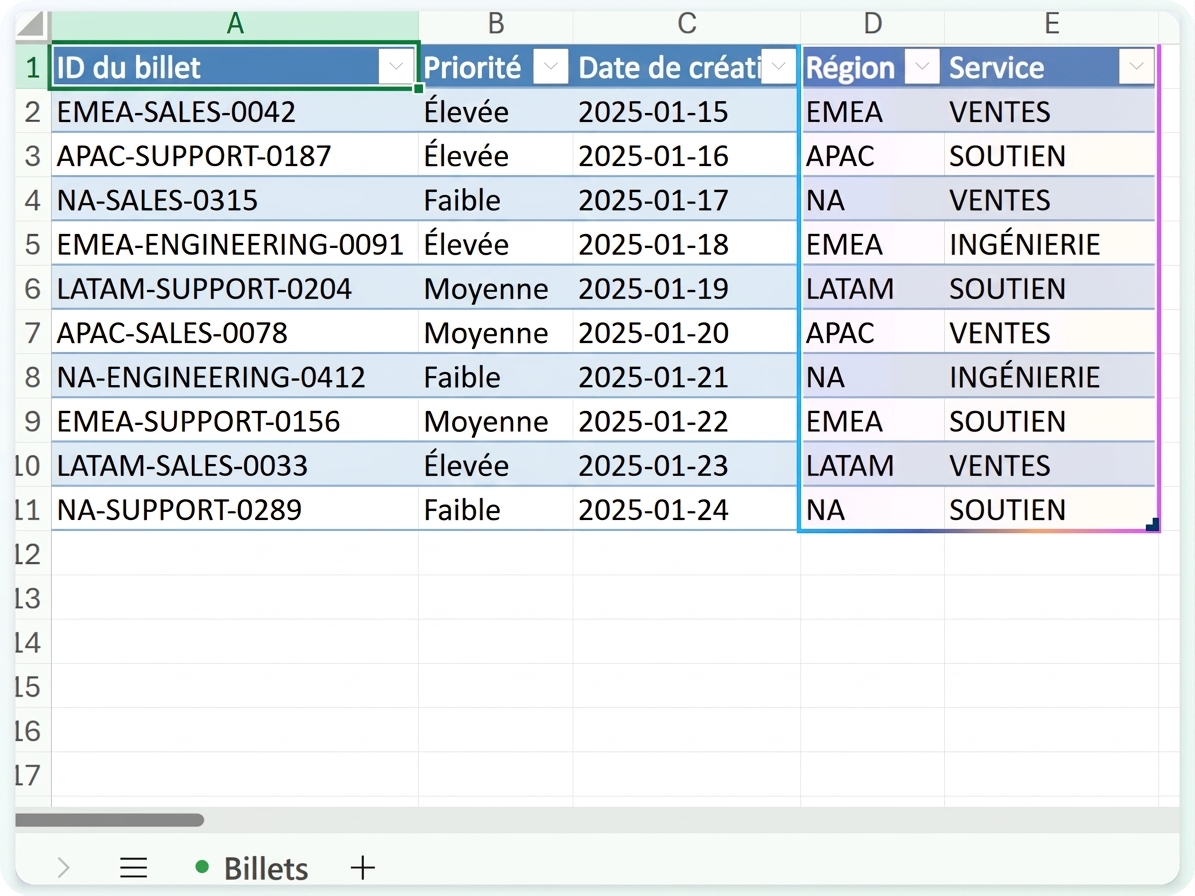
Task: Click SOUTIEN service in row 11
Action: point(1052,510)
